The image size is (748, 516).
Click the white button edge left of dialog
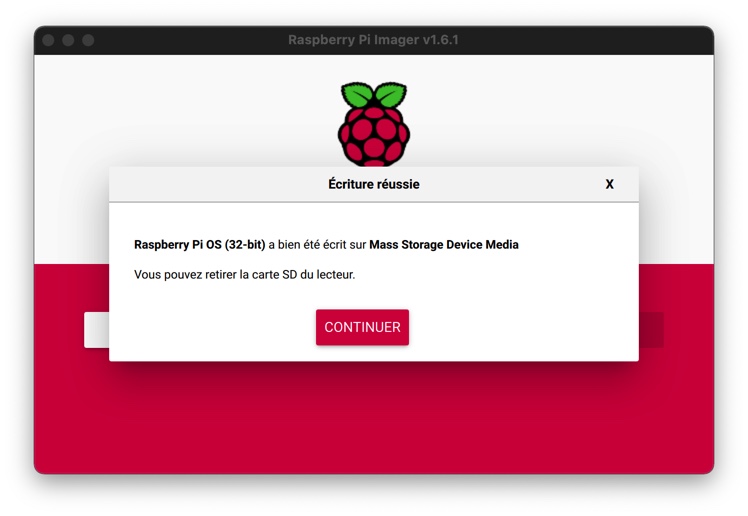click(x=96, y=330)
